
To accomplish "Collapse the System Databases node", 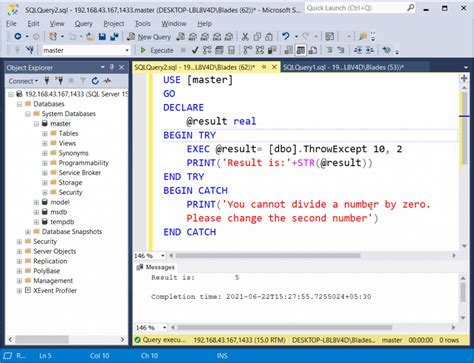I will point(28,114).
